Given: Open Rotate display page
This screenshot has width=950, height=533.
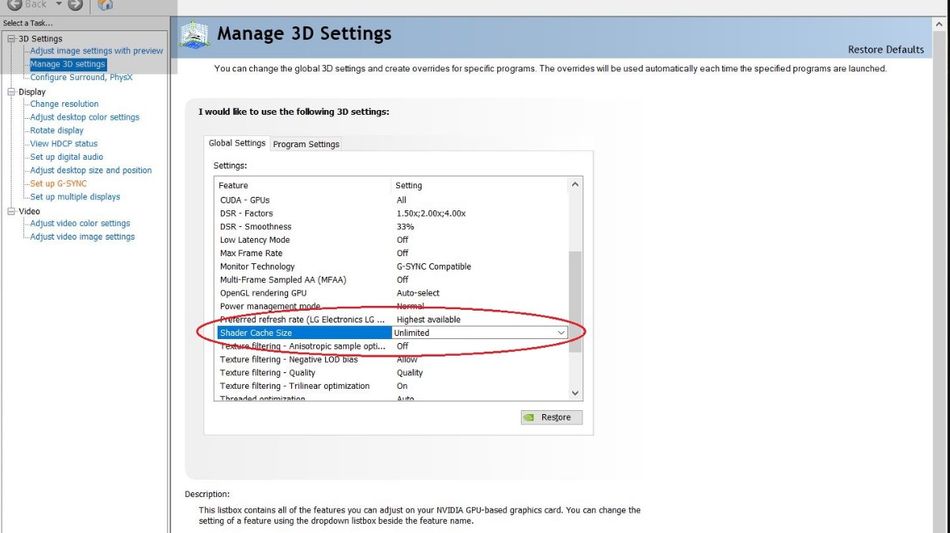Looking at the screenshot, I should pos(57,131).
